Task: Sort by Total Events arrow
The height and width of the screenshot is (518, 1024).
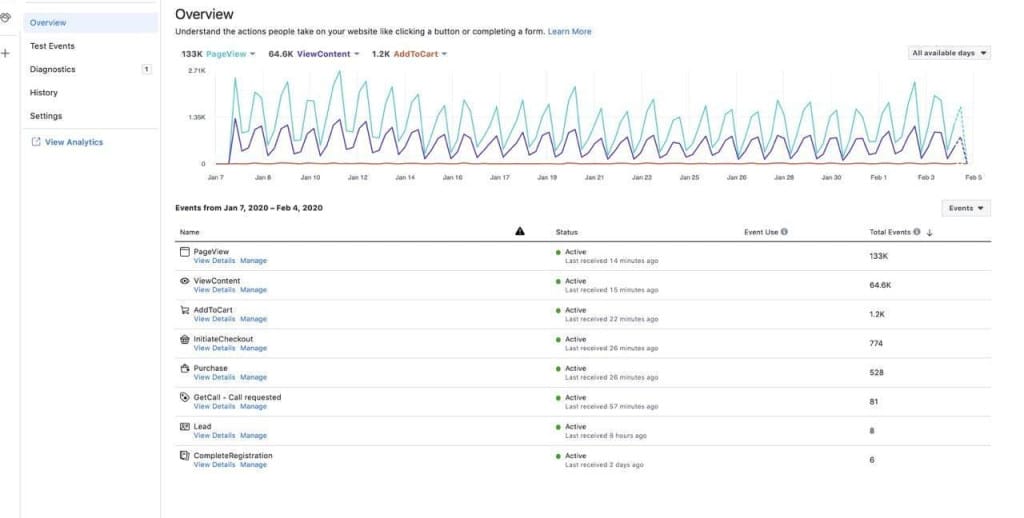Action: tap(929, 232)
